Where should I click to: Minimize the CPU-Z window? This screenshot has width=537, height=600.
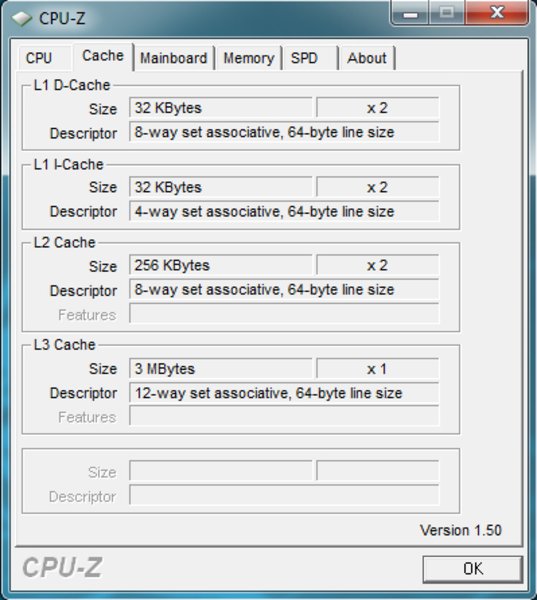(410, 13)
